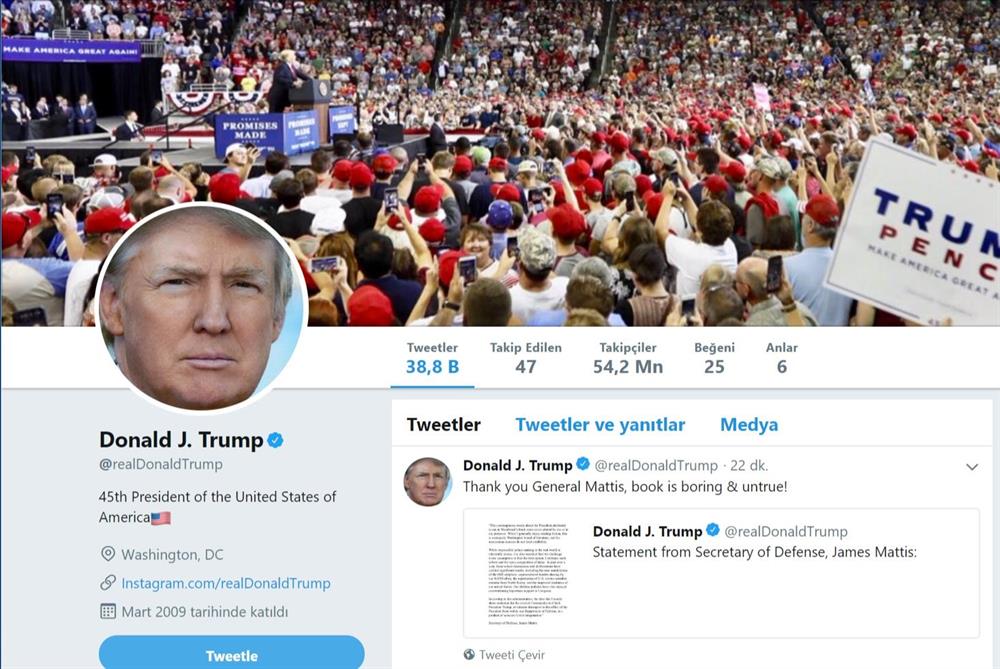Click the Washington, DC location pin icon
Screen dimensions: 1000x669
click(x=108, y=554)
